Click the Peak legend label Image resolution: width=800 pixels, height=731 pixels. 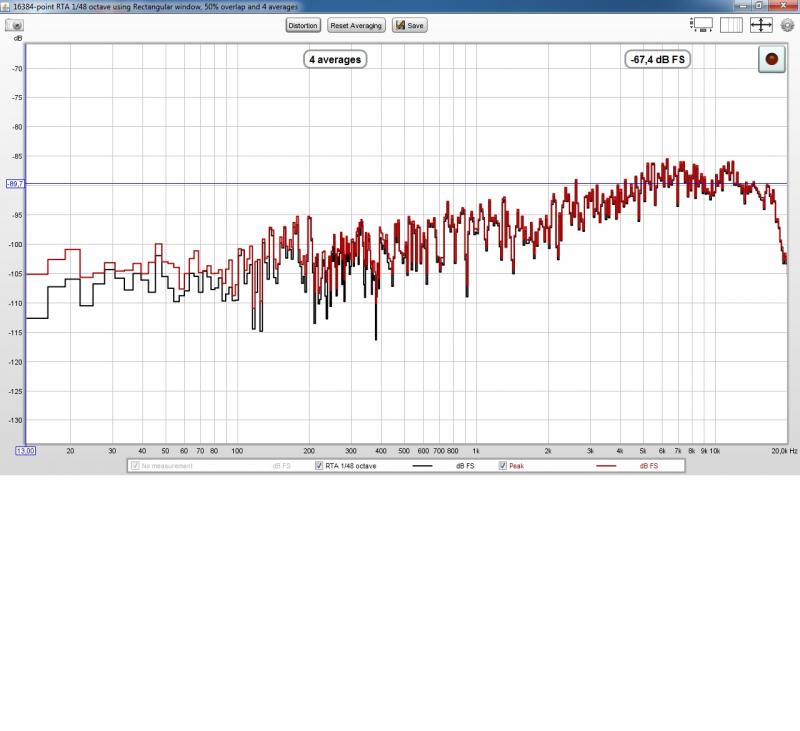516,466
